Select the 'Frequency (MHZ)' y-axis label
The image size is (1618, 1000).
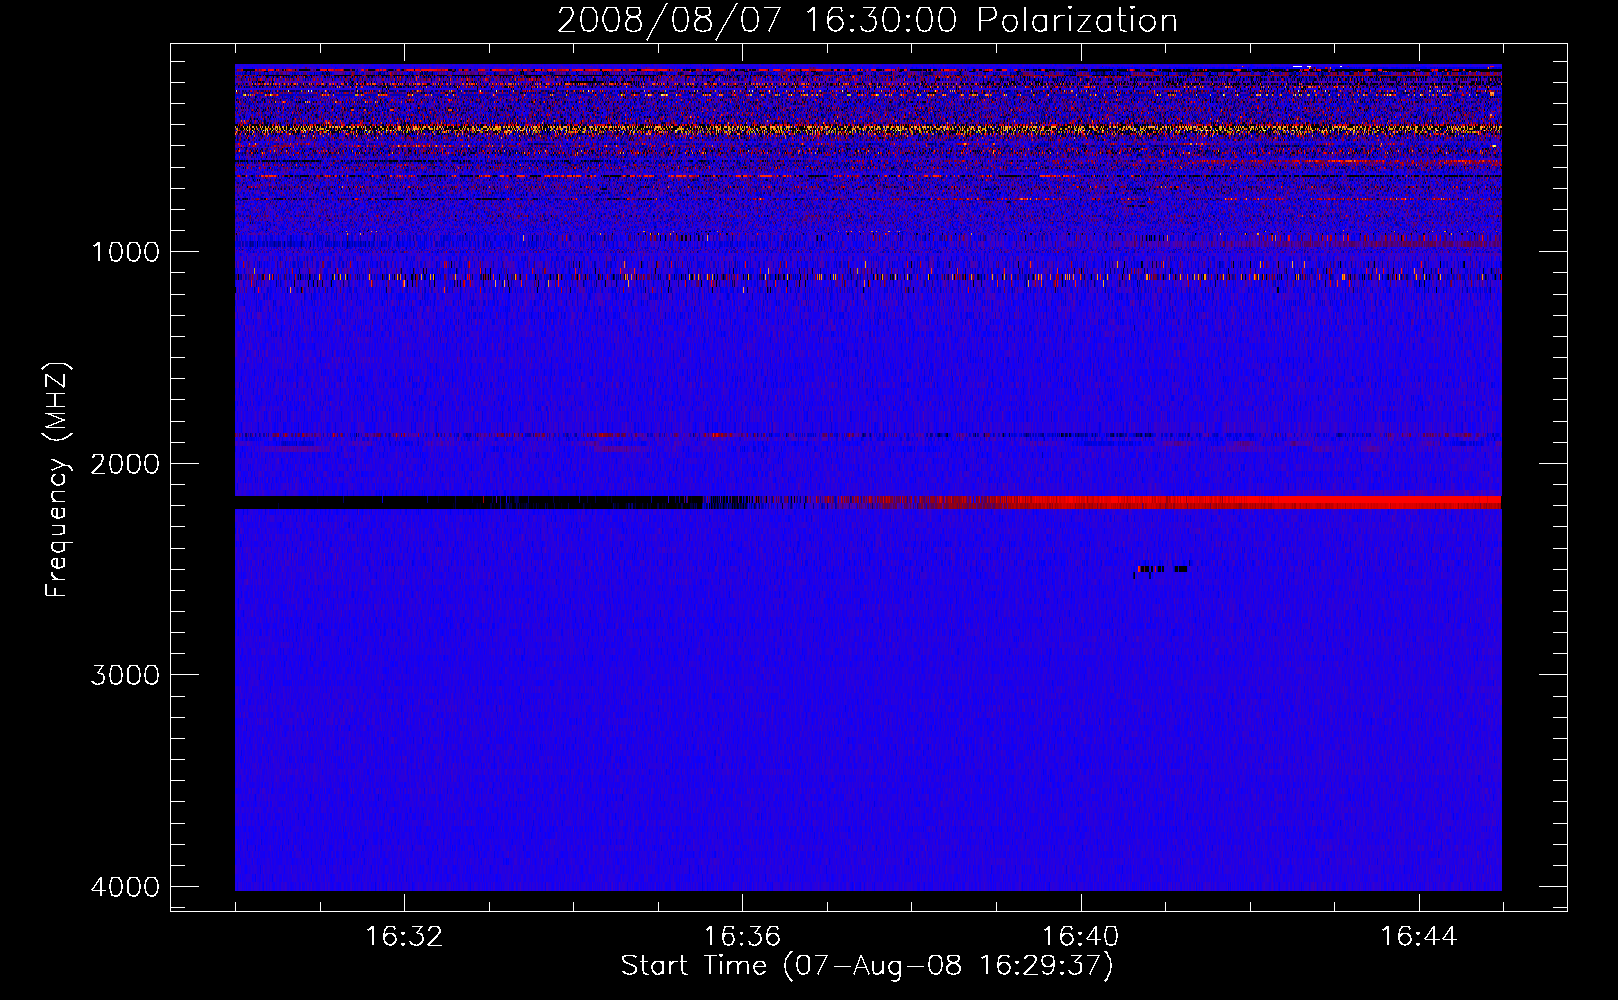(x=58, y=480)
